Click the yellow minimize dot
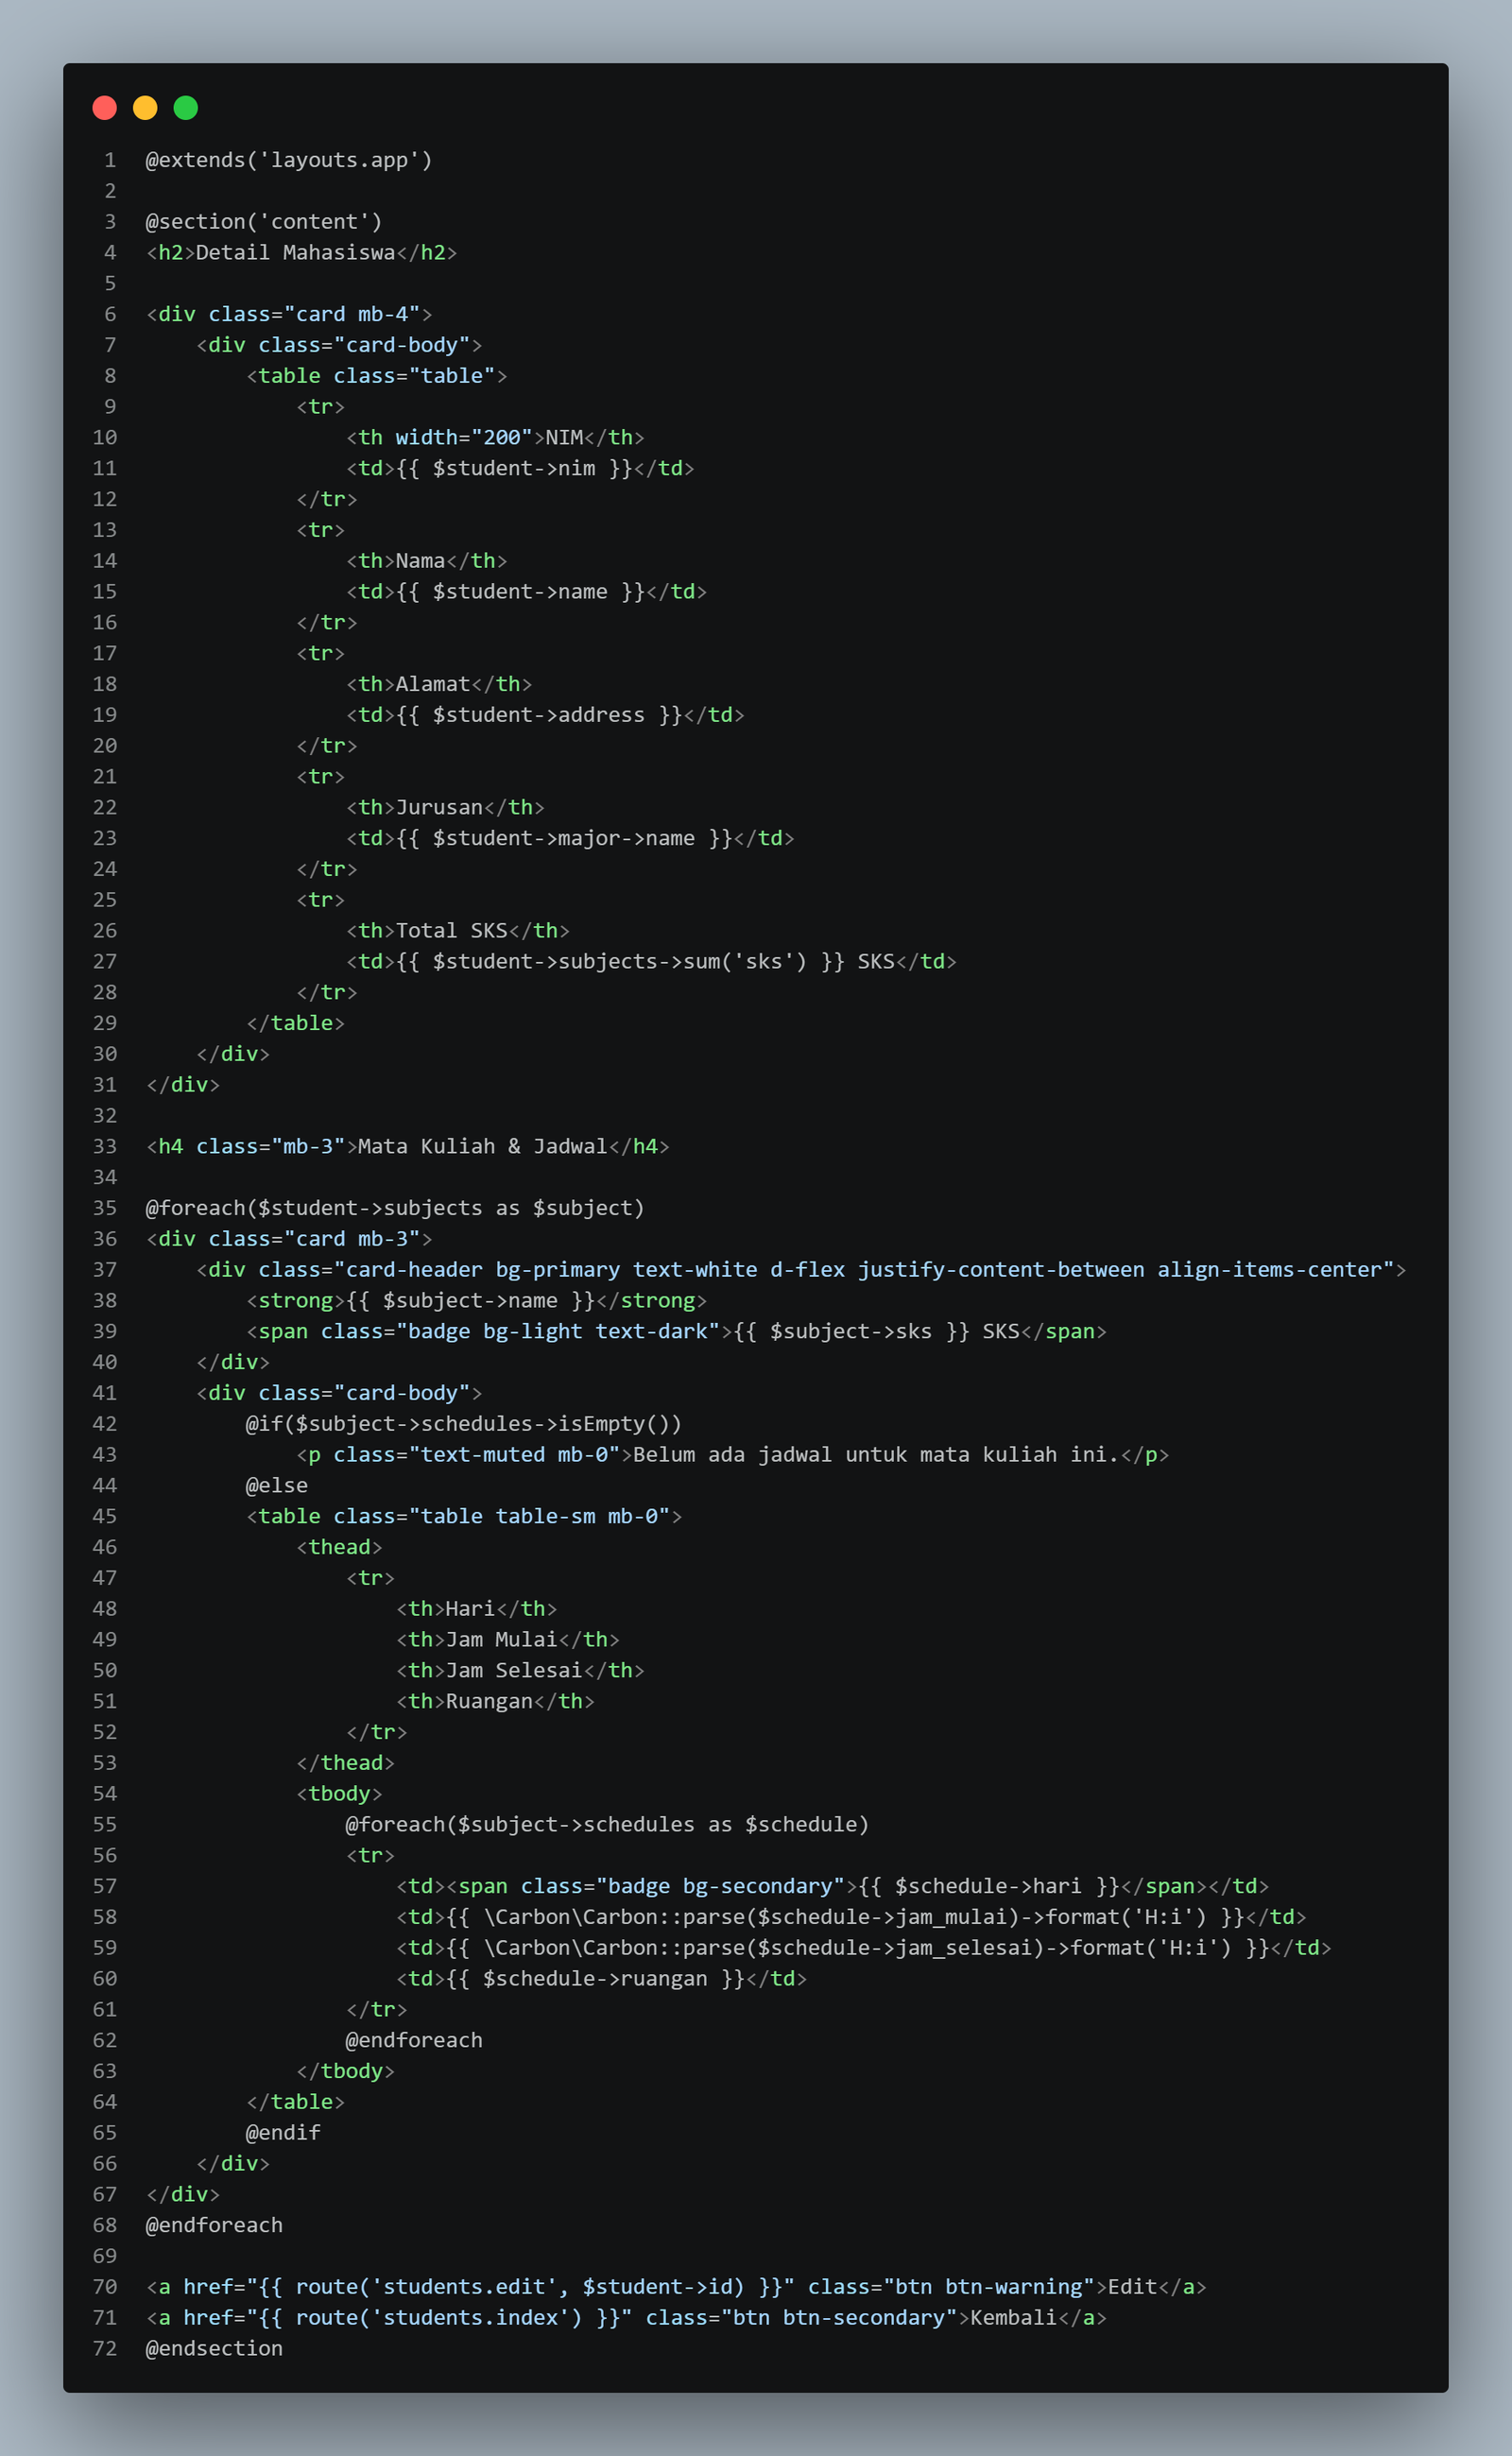The height and width of the screenshot is (2456, 1512). 145,108
